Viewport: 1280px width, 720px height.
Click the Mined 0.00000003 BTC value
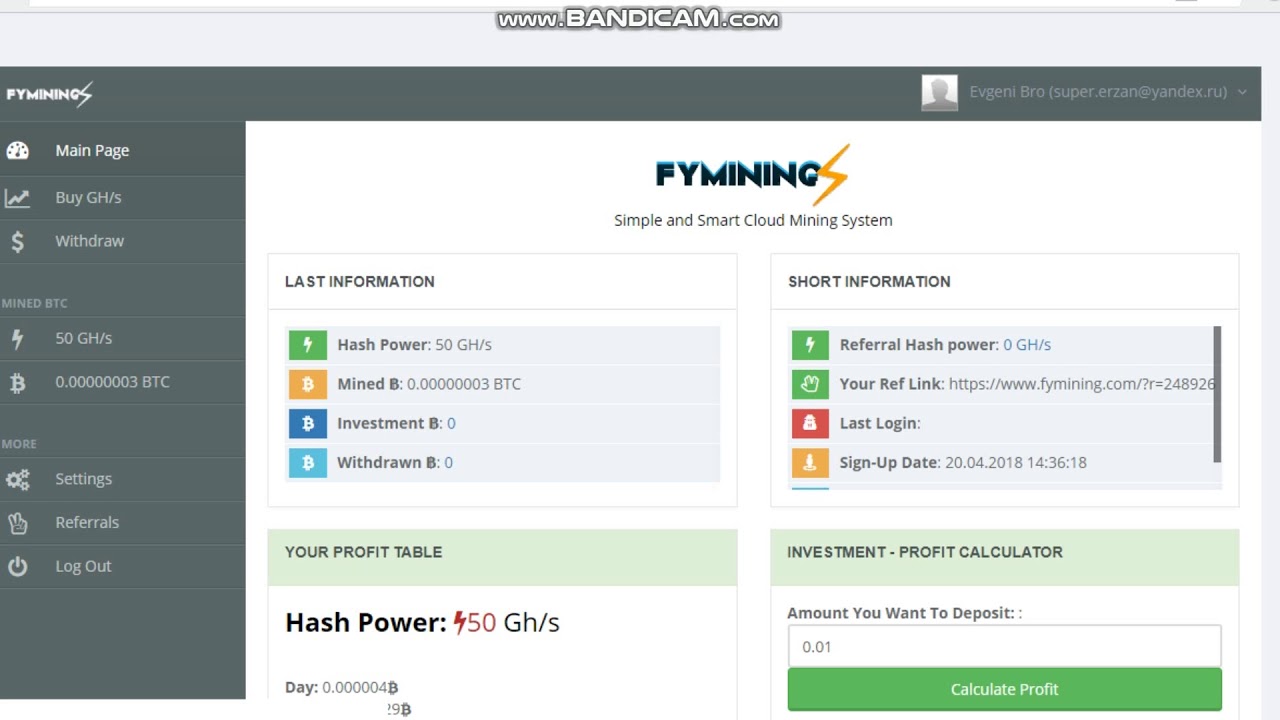click(x=464, y=384)
